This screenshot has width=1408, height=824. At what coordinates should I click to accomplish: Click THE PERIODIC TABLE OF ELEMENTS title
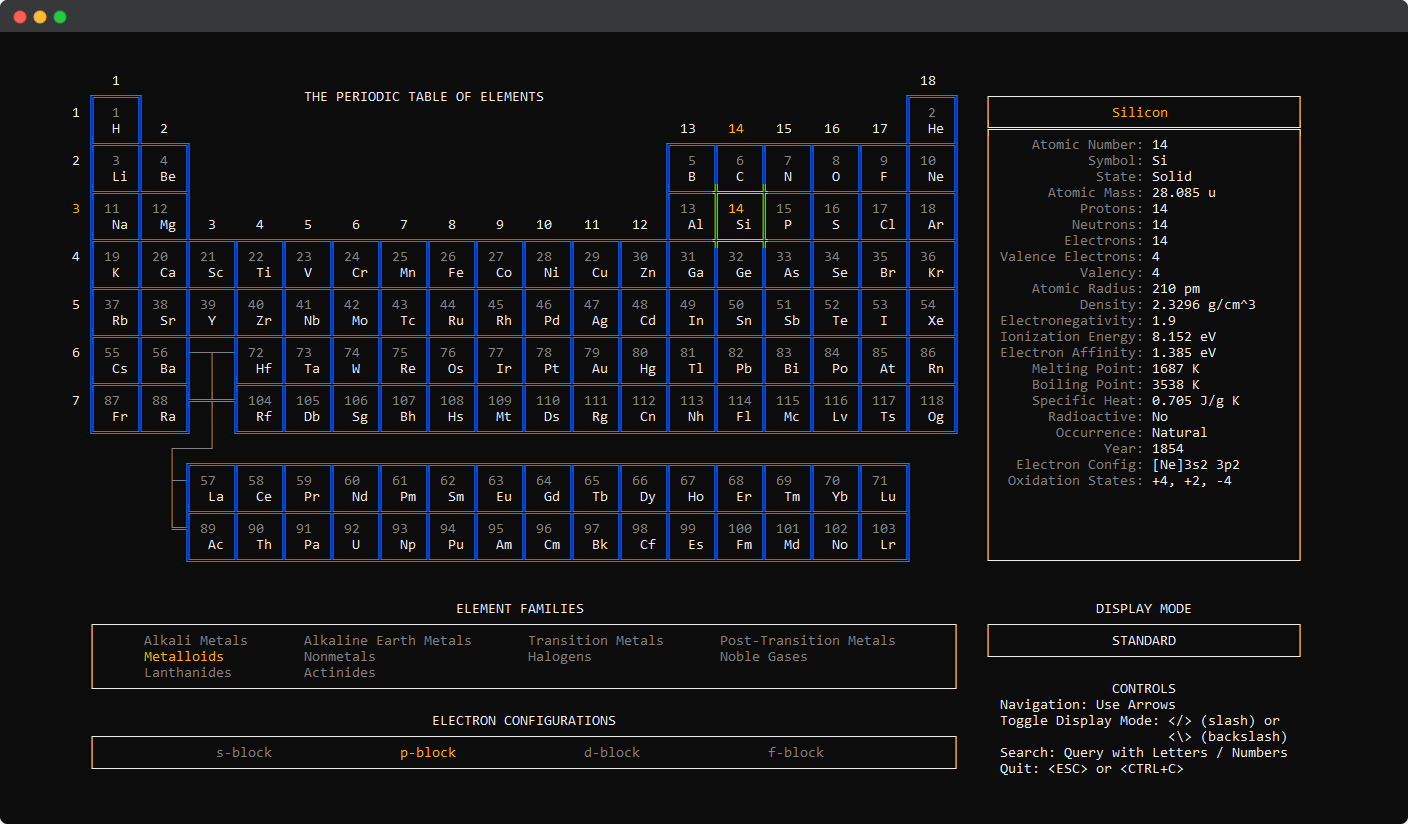pos(424,97)
